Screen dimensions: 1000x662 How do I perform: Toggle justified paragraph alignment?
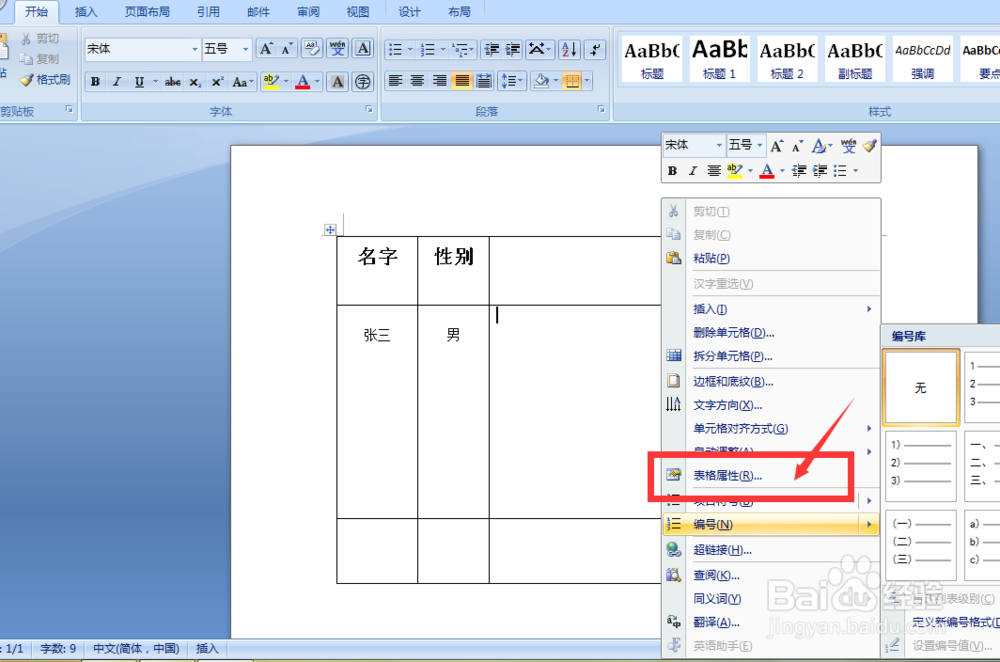pyautogui.click(x=462, y=81)
